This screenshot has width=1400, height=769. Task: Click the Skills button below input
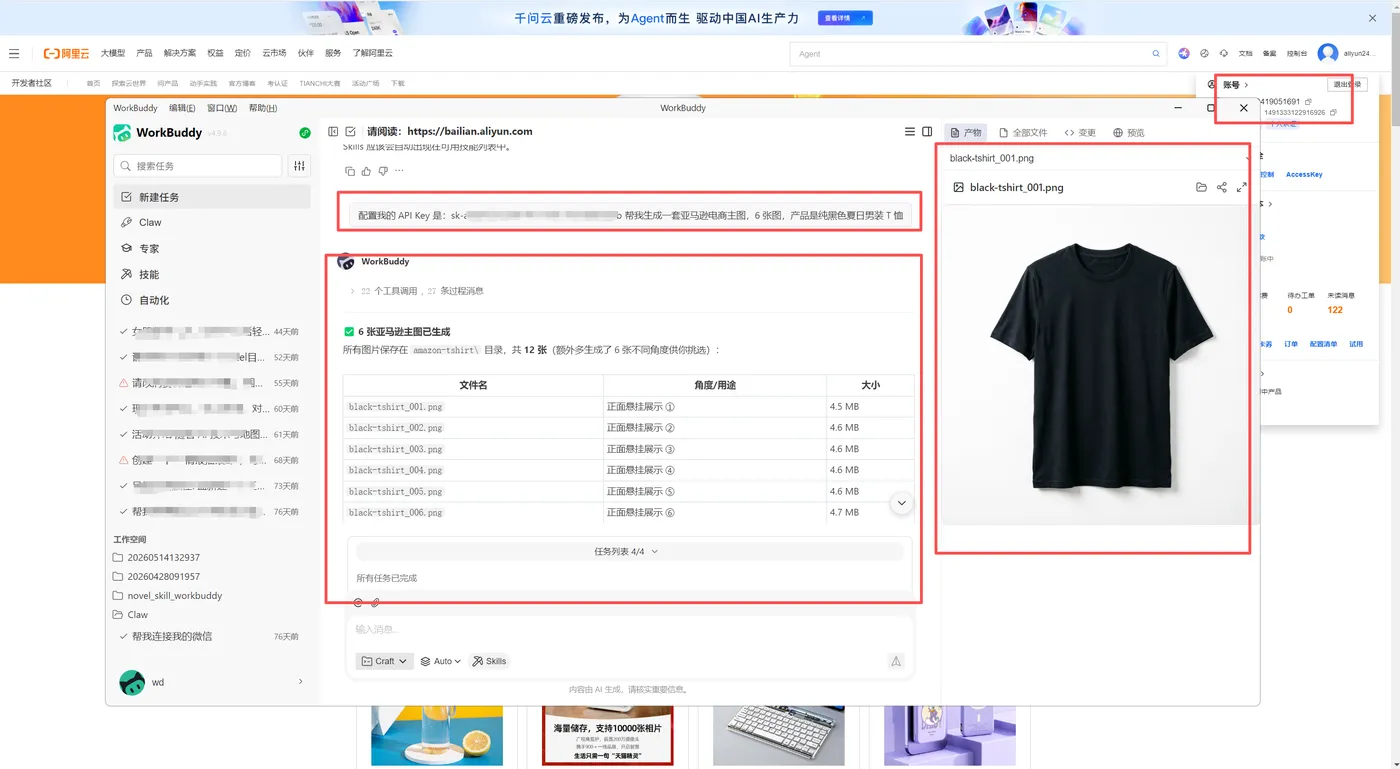click(490, 661)
